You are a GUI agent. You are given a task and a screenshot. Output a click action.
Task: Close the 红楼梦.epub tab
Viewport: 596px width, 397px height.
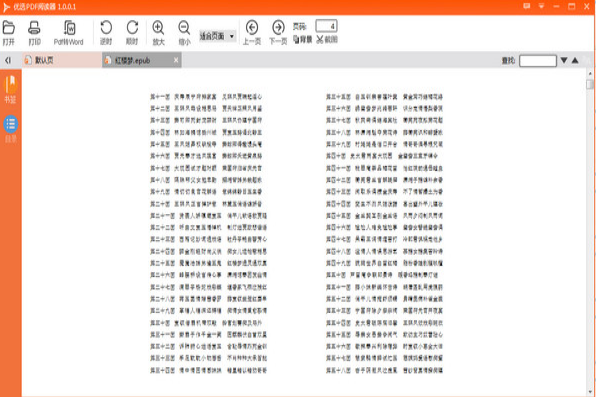(x=176, y=60)
